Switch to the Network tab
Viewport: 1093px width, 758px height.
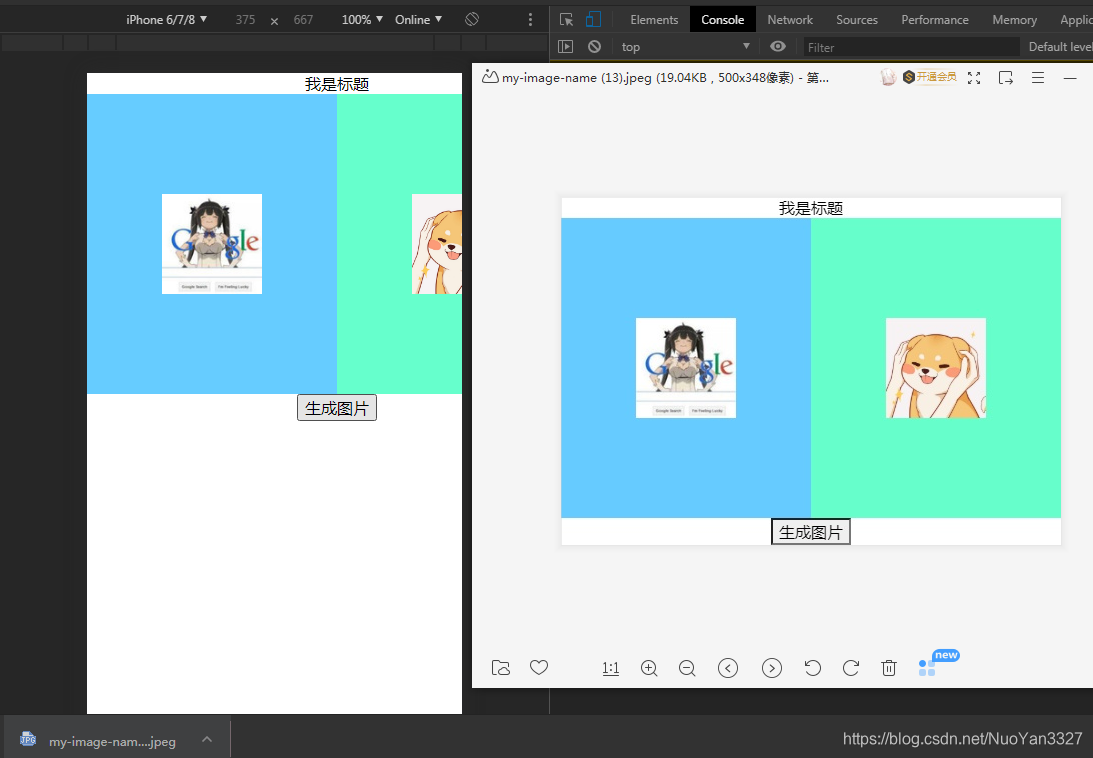pos(790,20)
